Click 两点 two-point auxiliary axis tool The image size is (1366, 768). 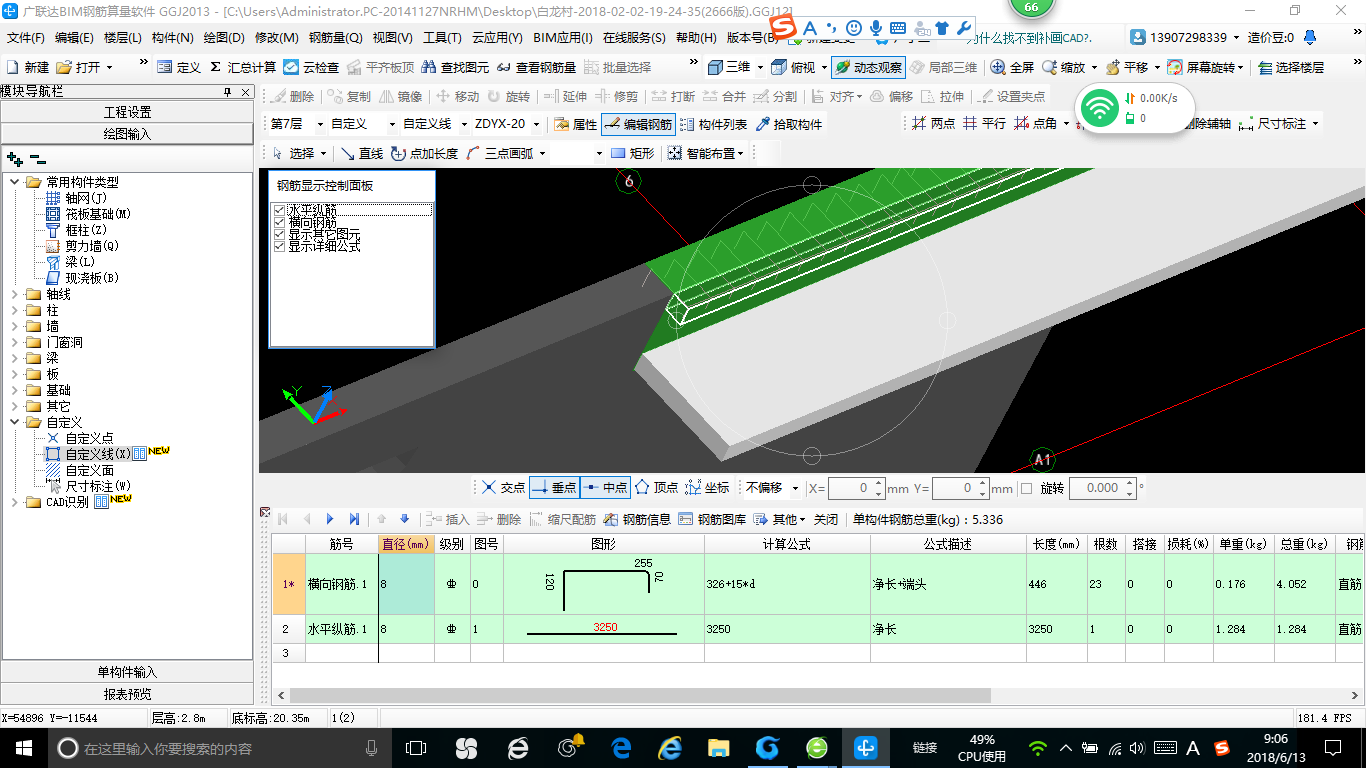pos(933,124)
